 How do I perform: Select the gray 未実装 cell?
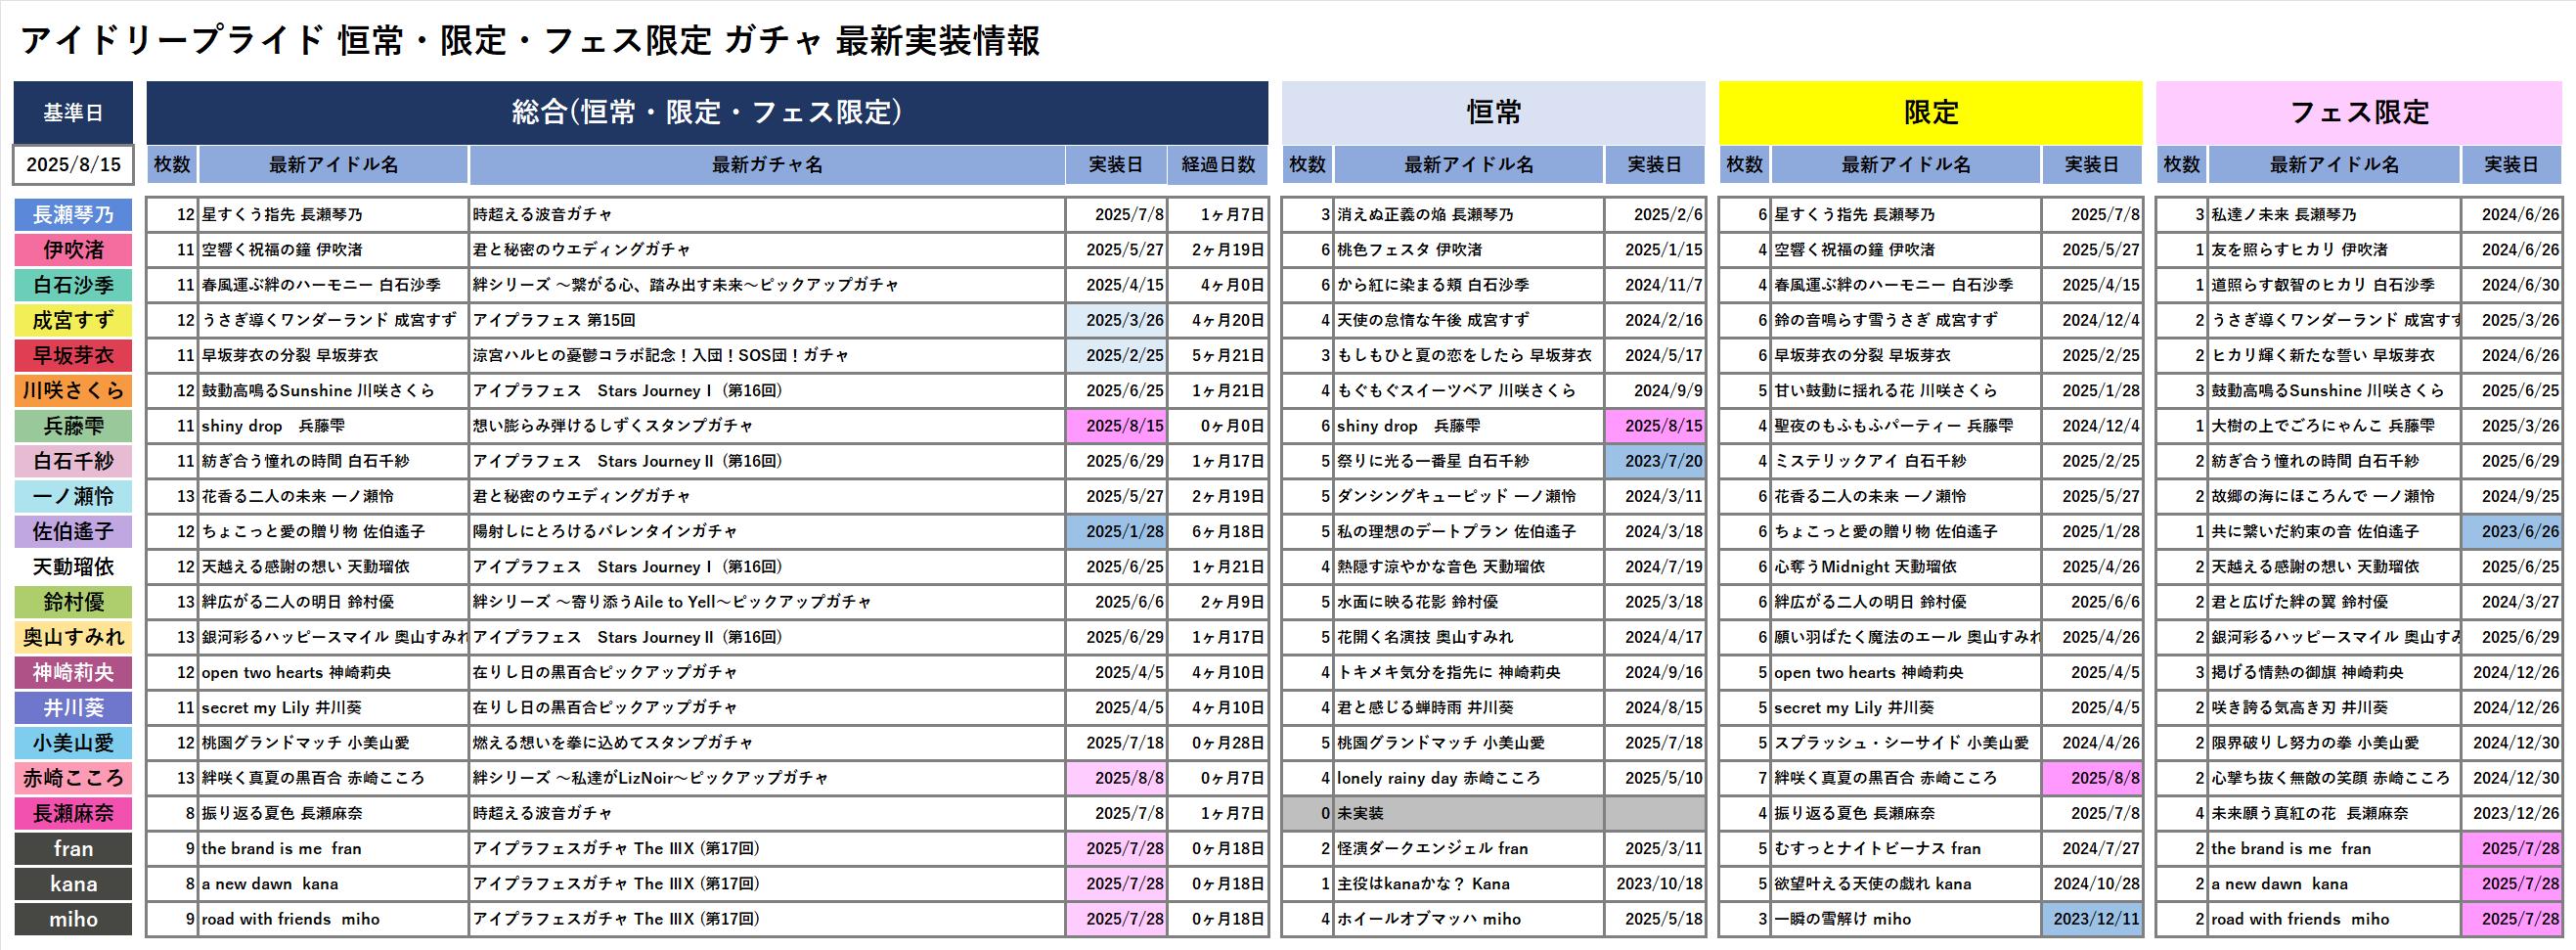pyautogui.click(x=1468, y=814)
